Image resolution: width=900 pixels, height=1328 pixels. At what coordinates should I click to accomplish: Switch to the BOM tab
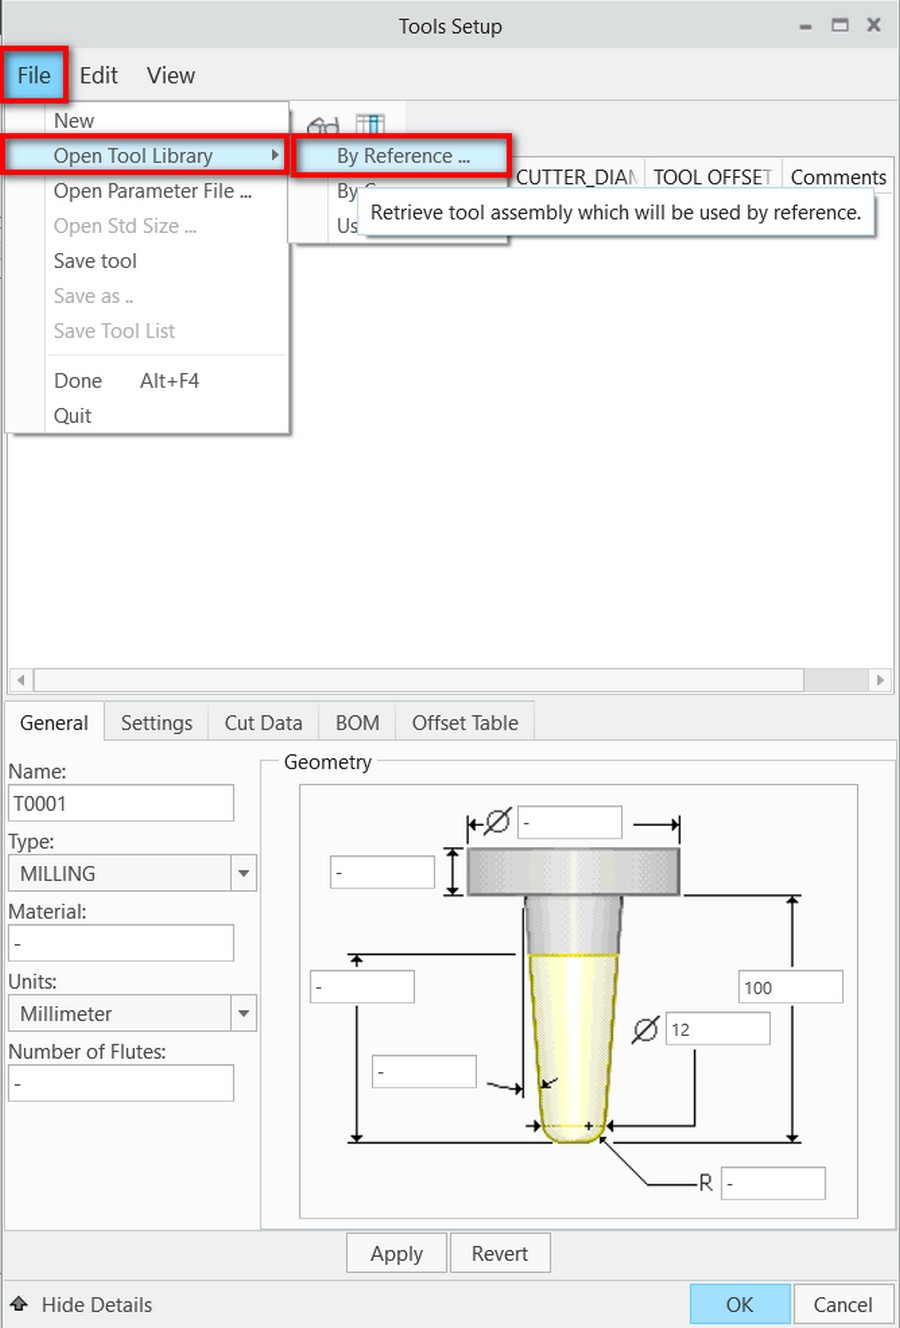[x=357, y=723]
